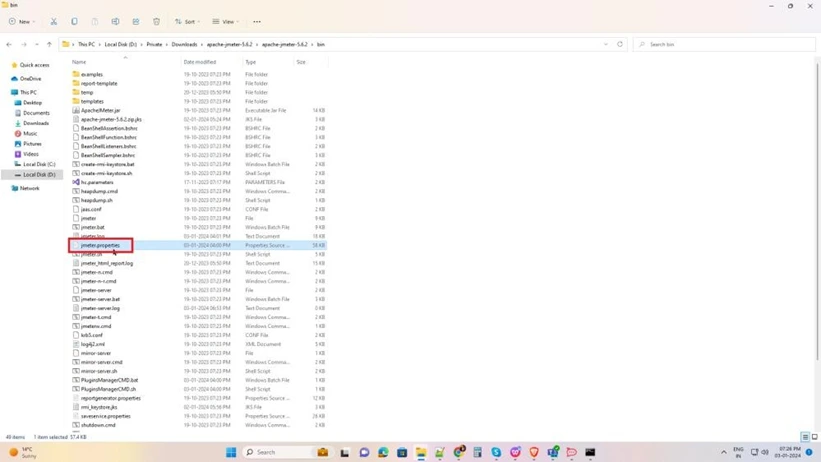Image resolution: width=821 pixels, height=462 pixels.
Task: Open the taskbar clock and date
Action: coord(789,452)
